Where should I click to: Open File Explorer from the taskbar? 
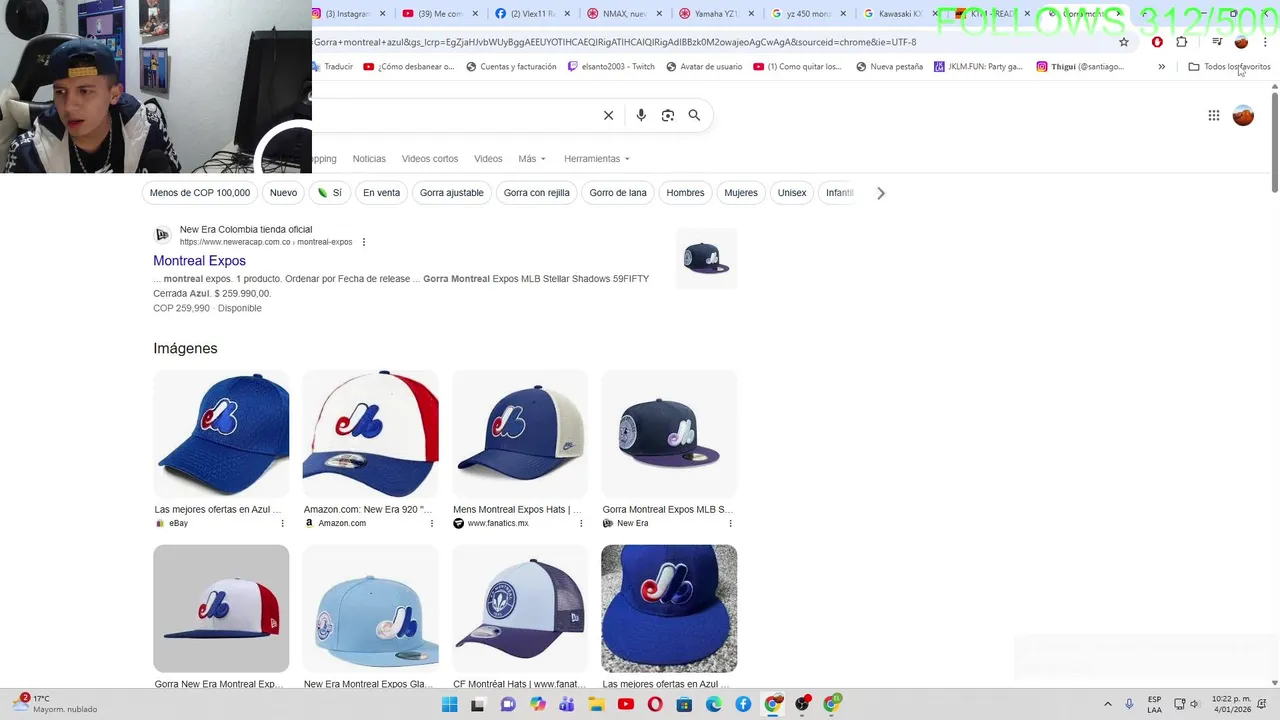[x=596, y=705]
